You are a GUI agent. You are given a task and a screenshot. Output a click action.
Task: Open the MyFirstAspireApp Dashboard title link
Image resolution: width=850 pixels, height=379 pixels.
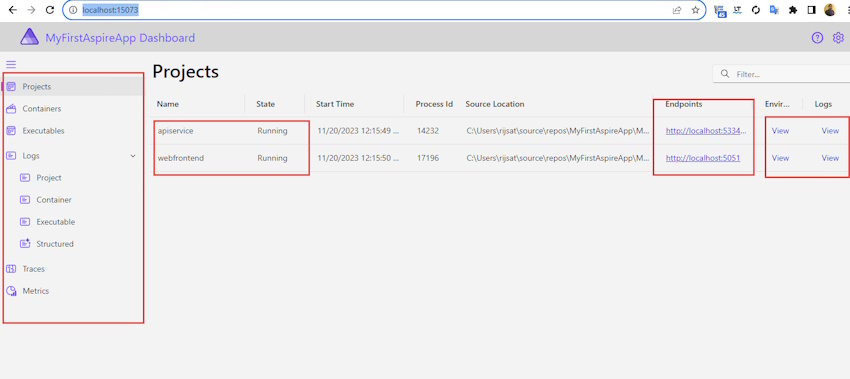point(120,38)
